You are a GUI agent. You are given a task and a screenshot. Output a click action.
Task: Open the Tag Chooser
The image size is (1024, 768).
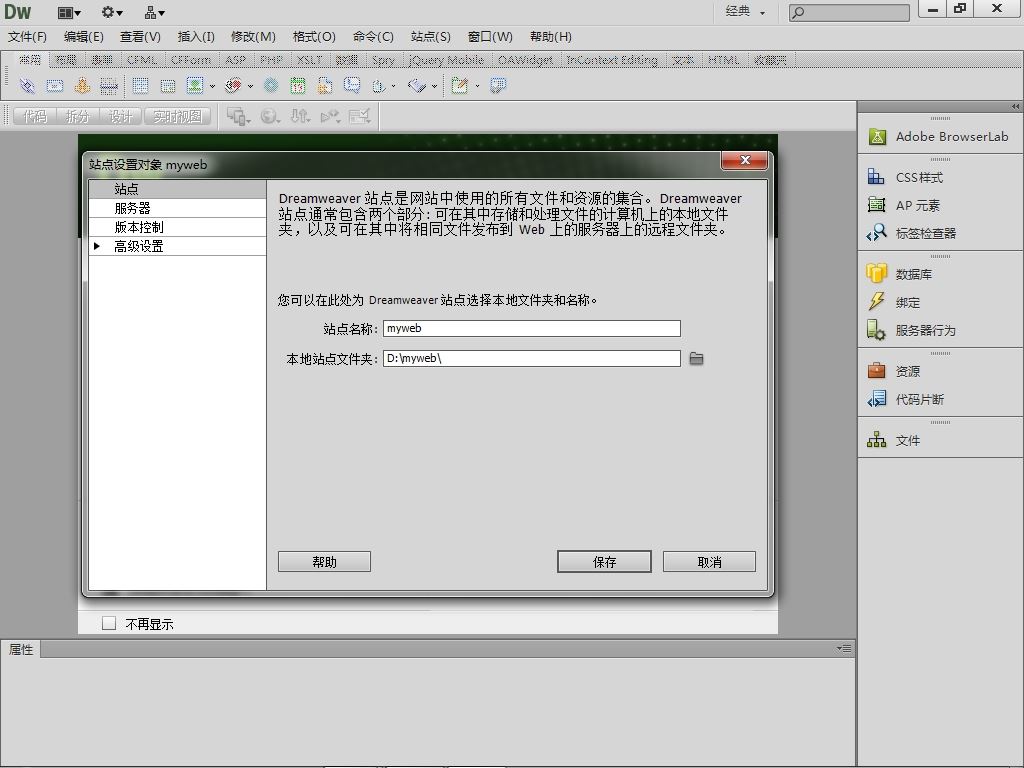498,86
